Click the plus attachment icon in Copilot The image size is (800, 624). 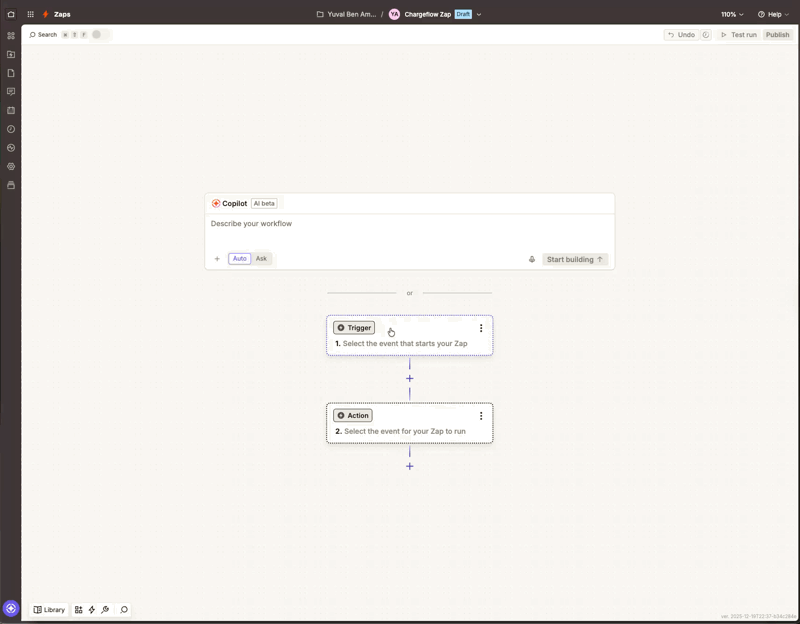tap(217, 259)
